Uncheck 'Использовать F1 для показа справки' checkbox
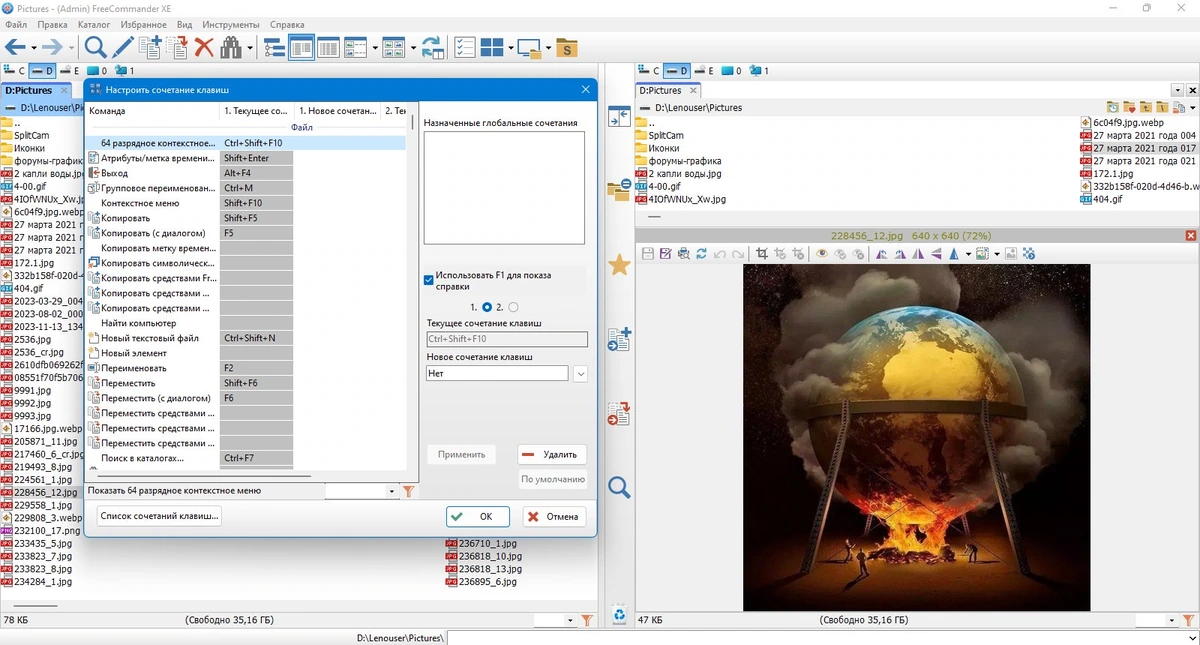This screenshot has height=645, width=1200. (x=429, y=280)
